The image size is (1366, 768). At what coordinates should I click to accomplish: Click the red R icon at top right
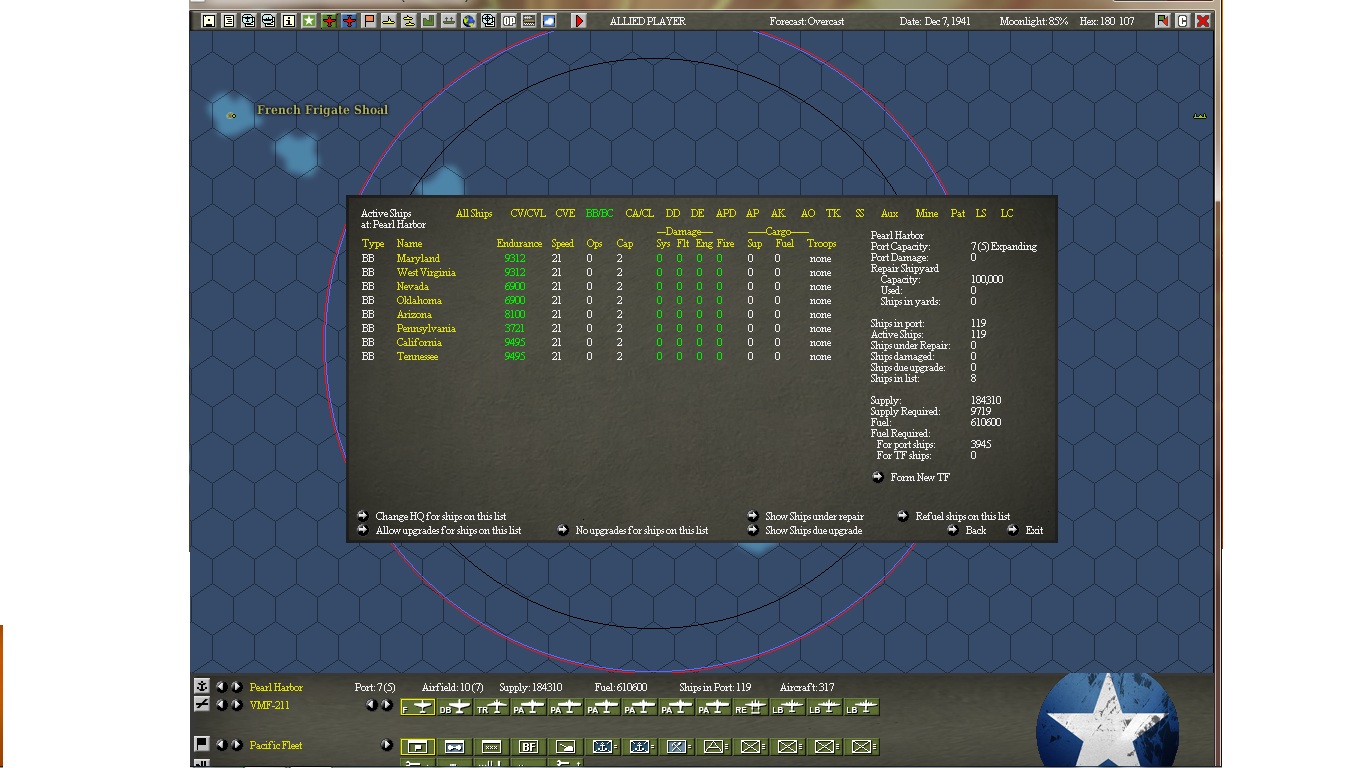(1162, 21)
